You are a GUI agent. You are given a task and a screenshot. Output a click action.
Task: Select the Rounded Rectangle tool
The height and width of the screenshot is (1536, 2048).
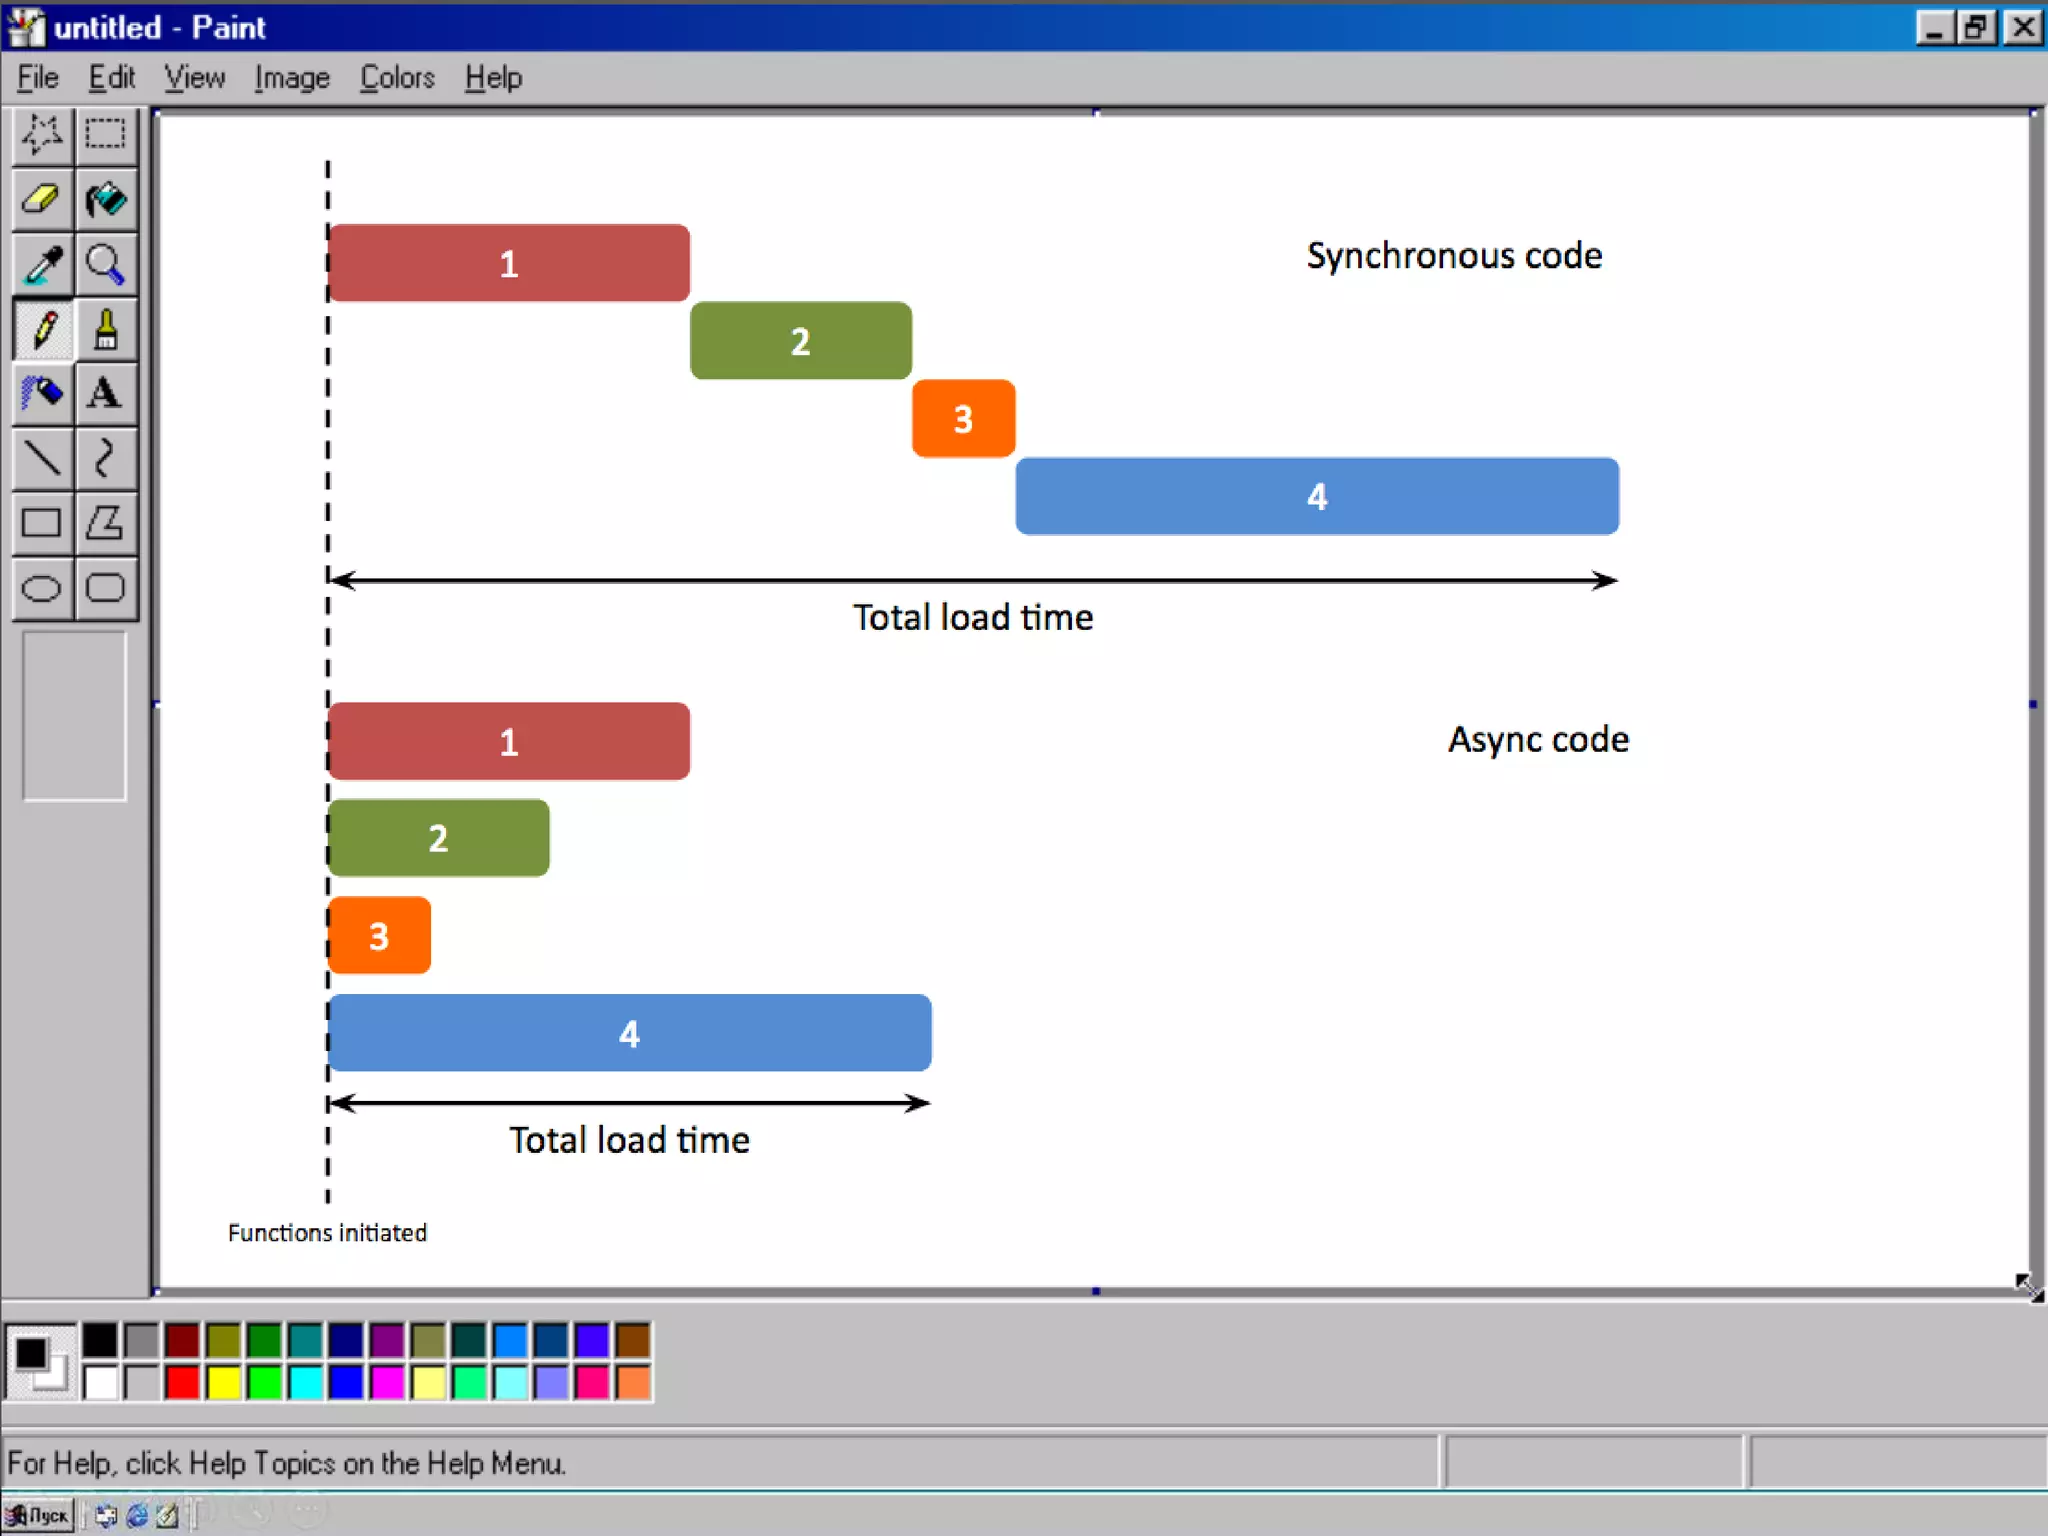click(x=105, y=588)
